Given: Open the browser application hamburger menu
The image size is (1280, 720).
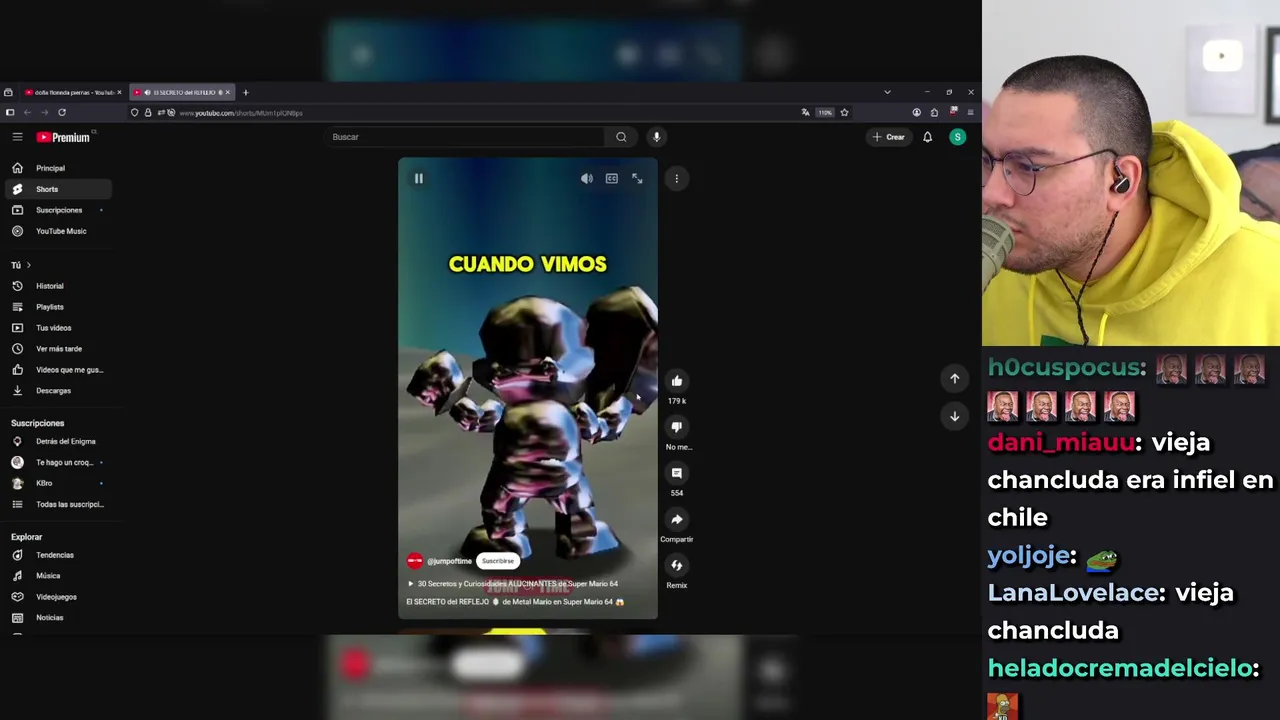Looking at the screenshot, I should pos(970,113).
